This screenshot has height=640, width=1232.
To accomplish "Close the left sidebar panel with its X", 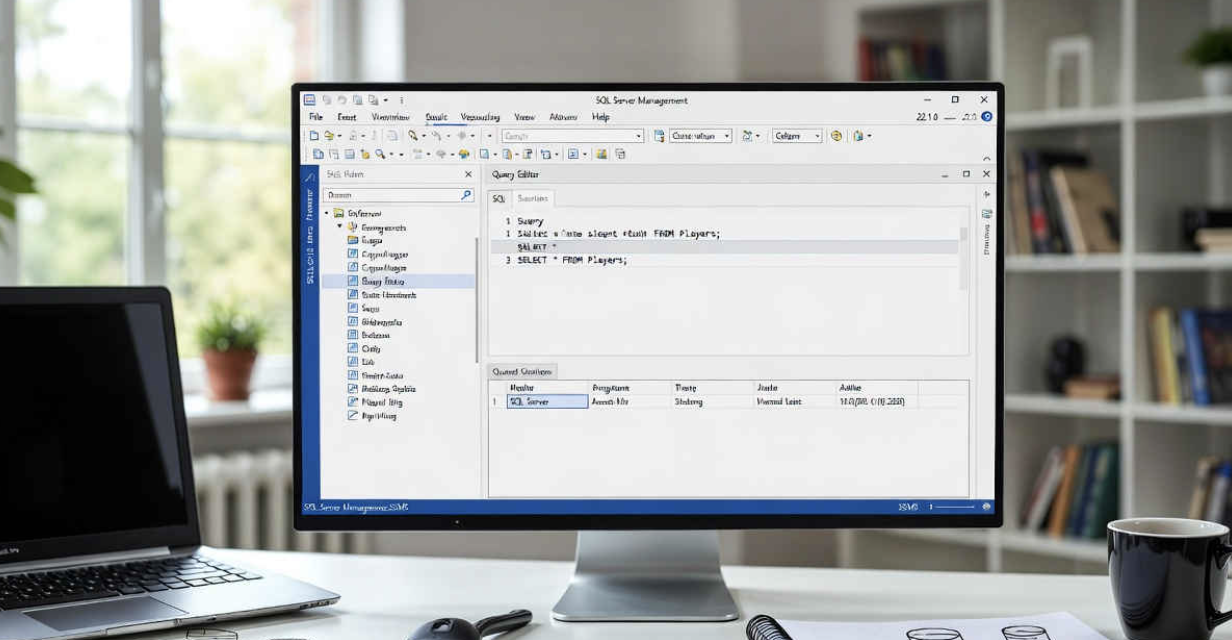I will pyautogui.click(x=468, y=174).
